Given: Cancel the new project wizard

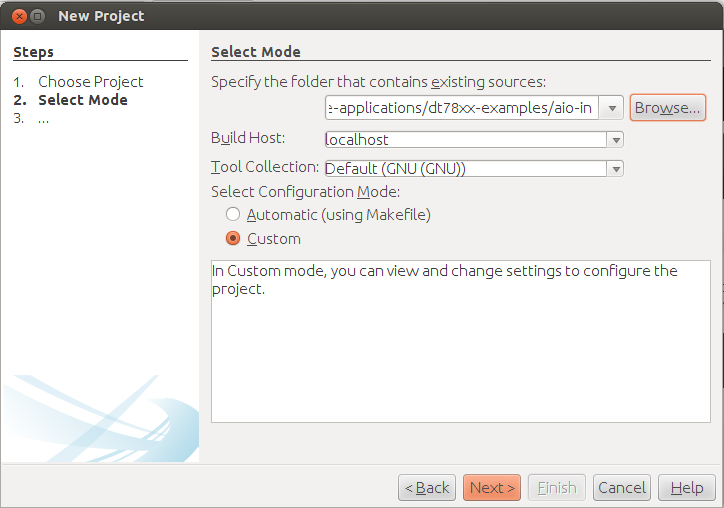Looking at the screenshot, I should 622,488.
